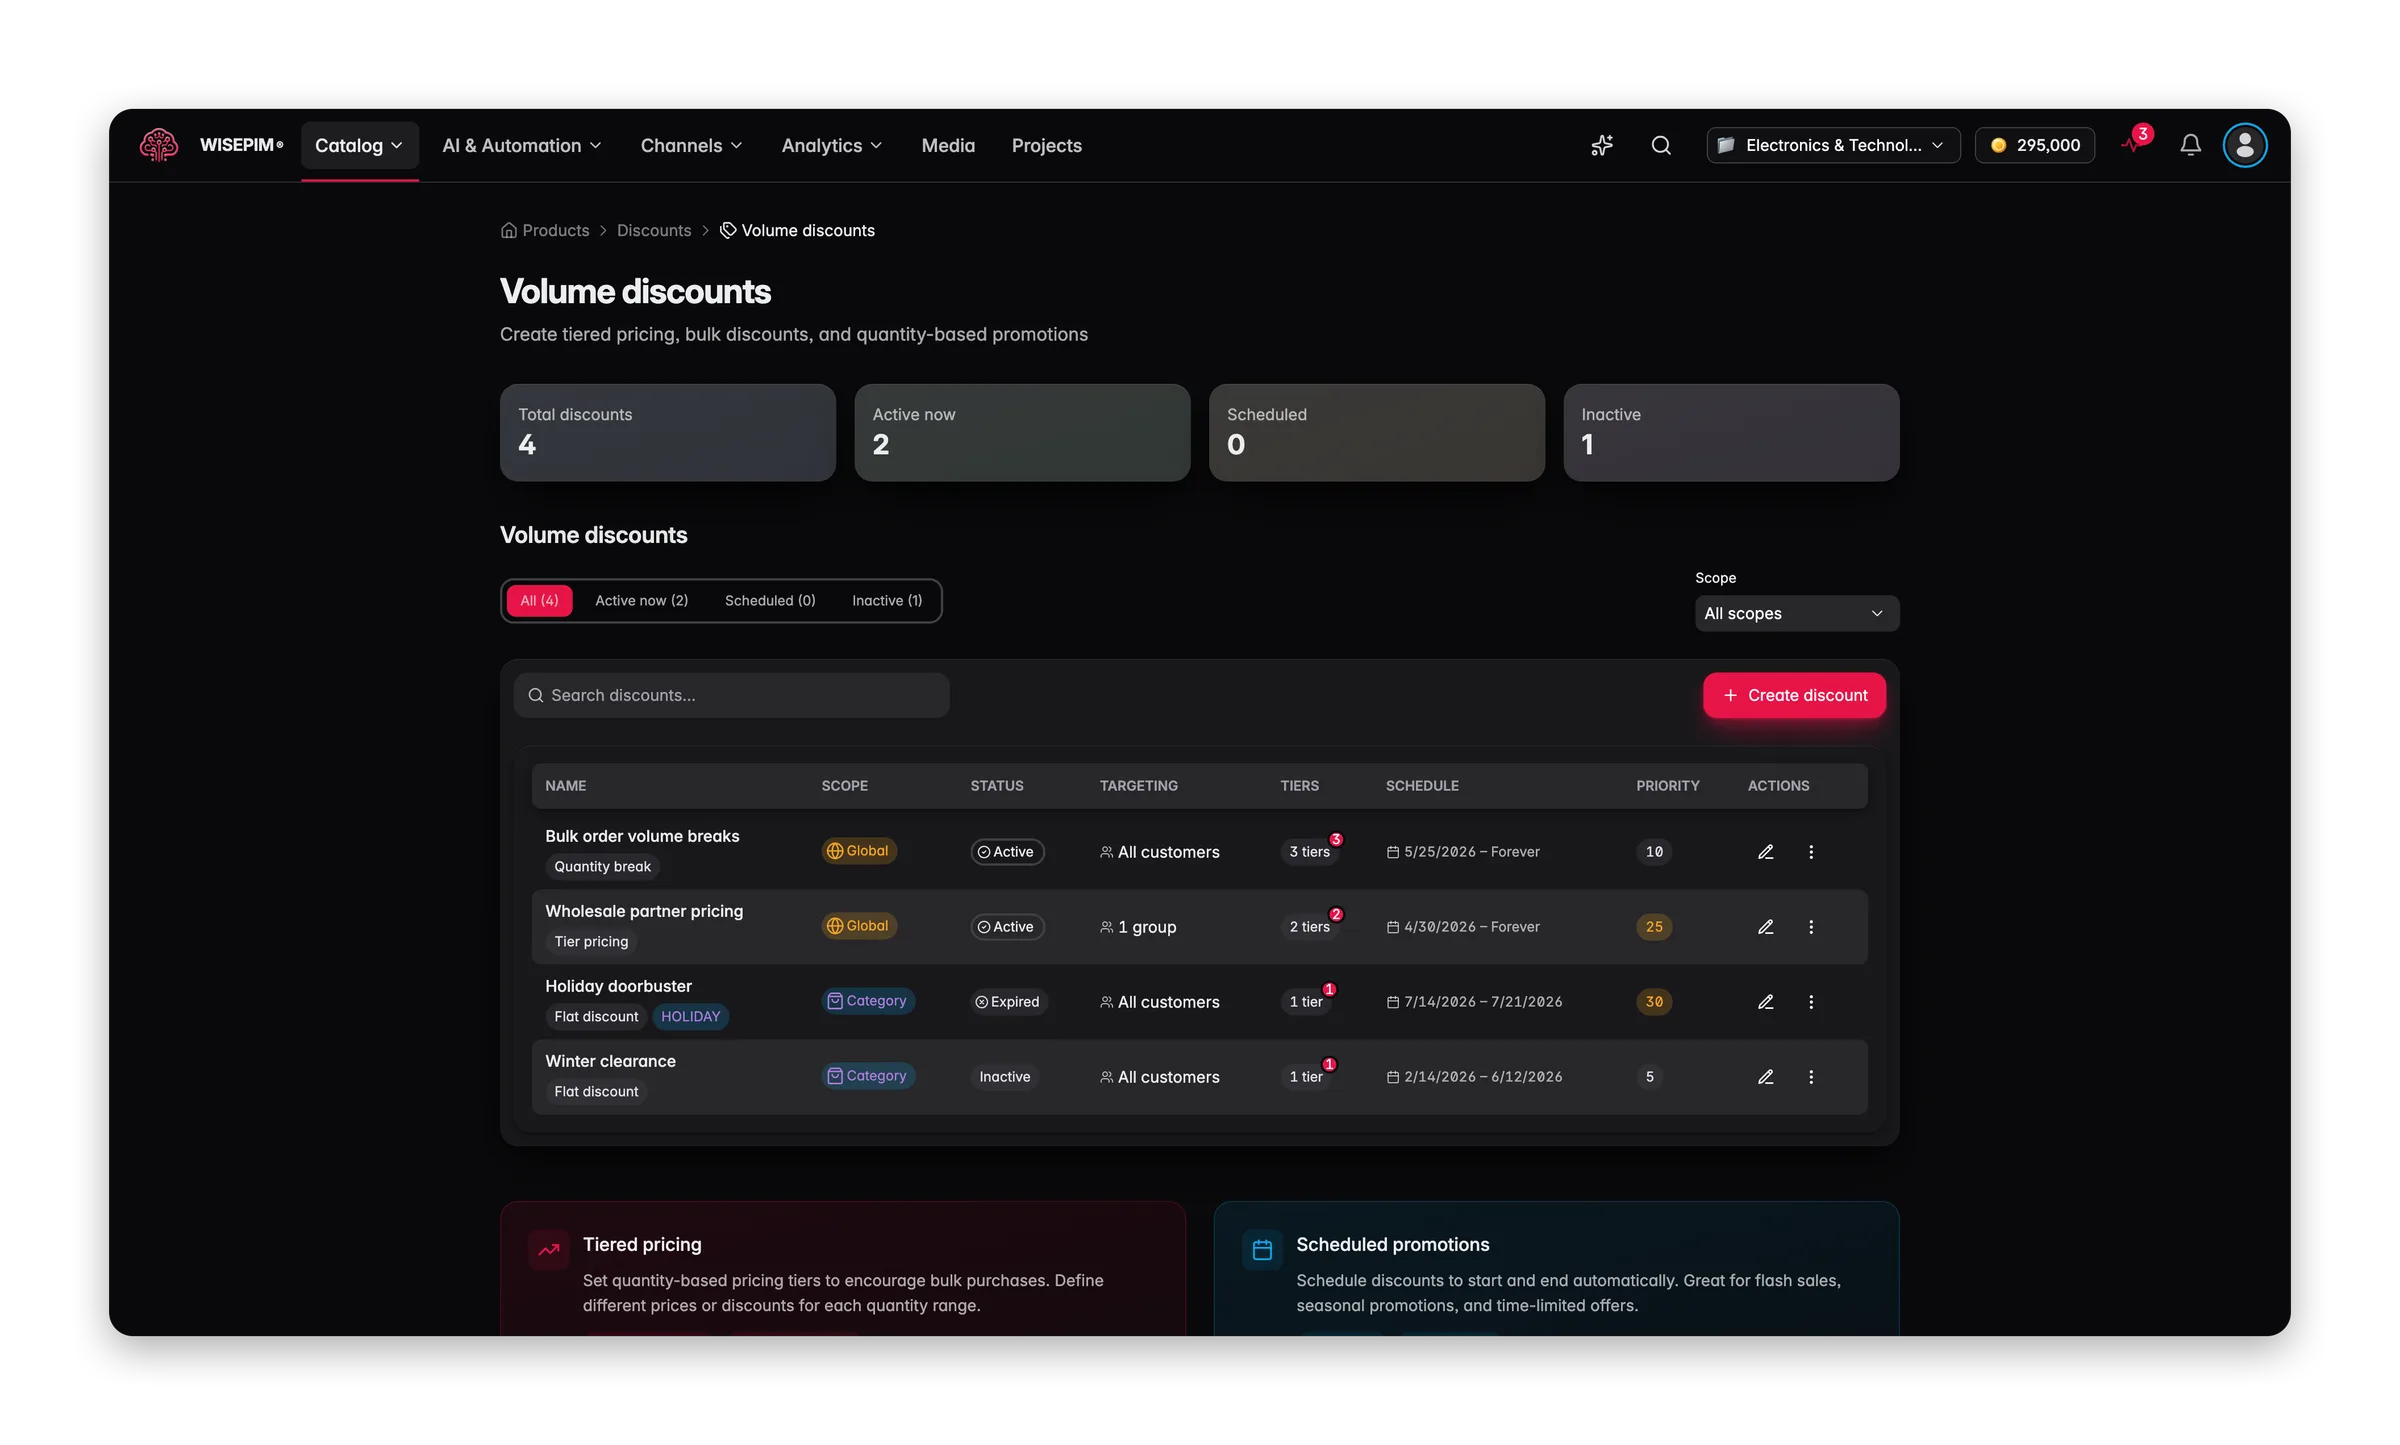Viewport: 2400px width, 1445px height.
Task: Edit Wholesale partner pricing discount
Action: [1766, 927]
